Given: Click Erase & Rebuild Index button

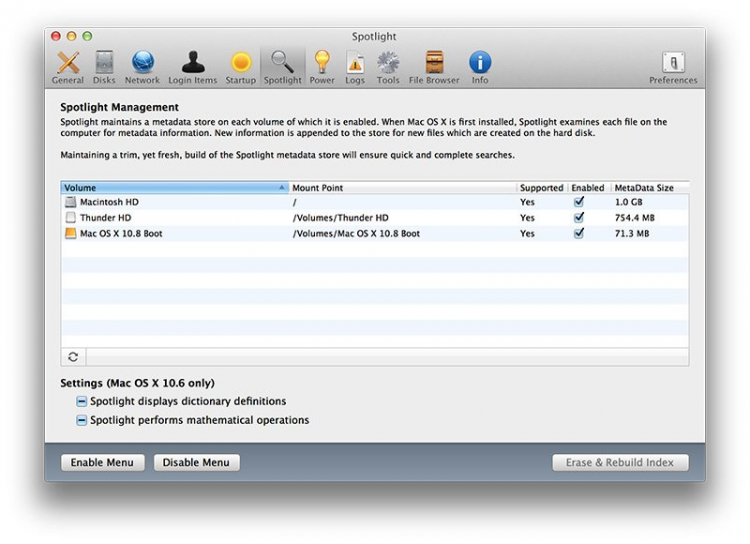Looking at the screenshot, I should click(x=620, y=463).
